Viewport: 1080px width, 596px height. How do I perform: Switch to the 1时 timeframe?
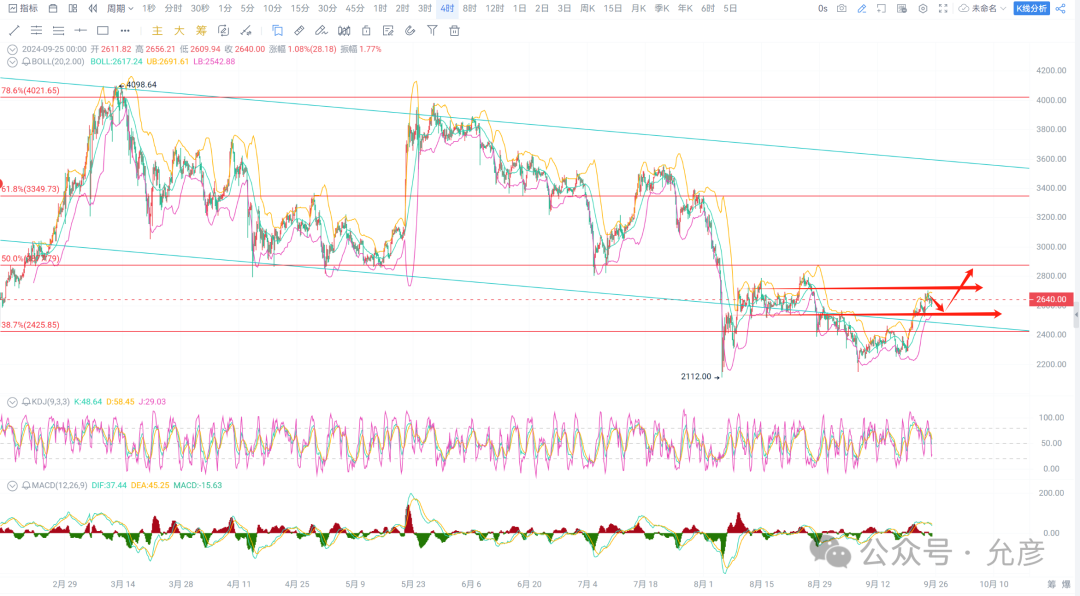click(x=380, y=8)
